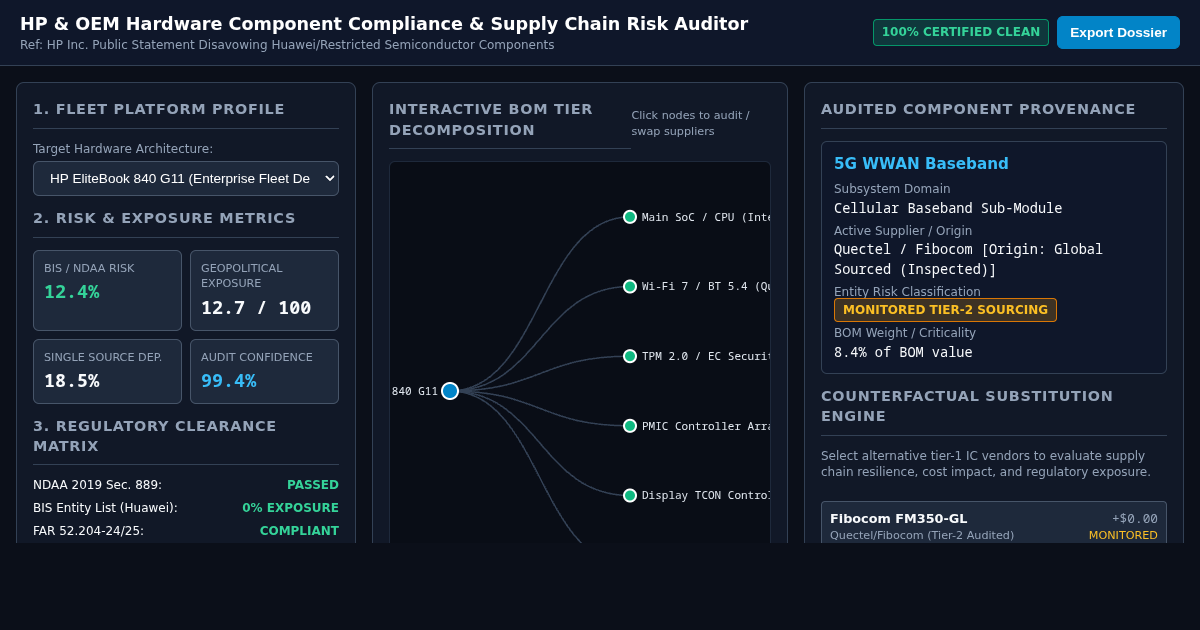Image resolution: width=1200 pixels, height=630 pixels.
Task: Click the Monitored Tier-2 Sourcing badge
Action: click(x=945, y=310)
